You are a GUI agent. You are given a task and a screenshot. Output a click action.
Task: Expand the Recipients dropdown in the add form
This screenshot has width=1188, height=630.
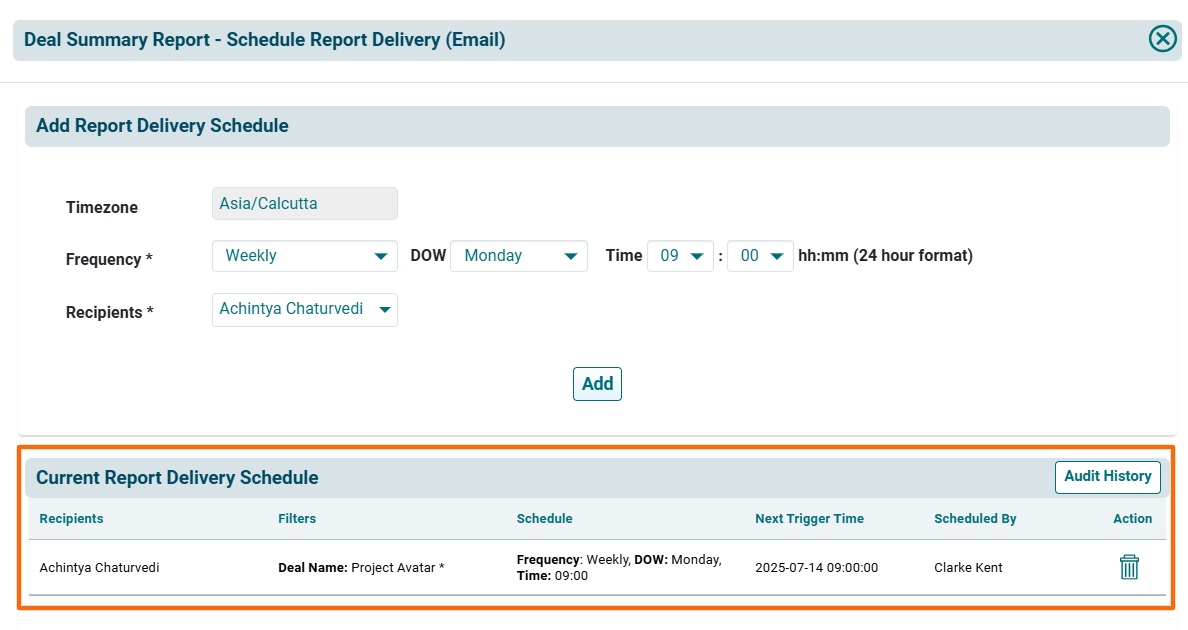click(304, 309)
